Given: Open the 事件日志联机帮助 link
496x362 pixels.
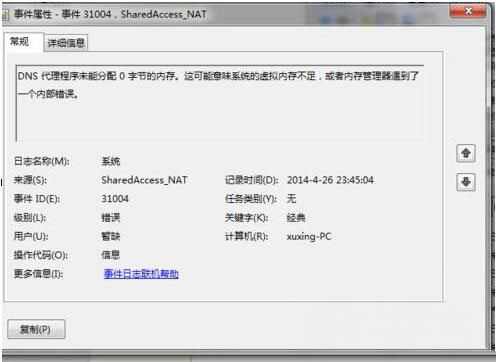Looking at the screenshot, I should tap(141, 274).
